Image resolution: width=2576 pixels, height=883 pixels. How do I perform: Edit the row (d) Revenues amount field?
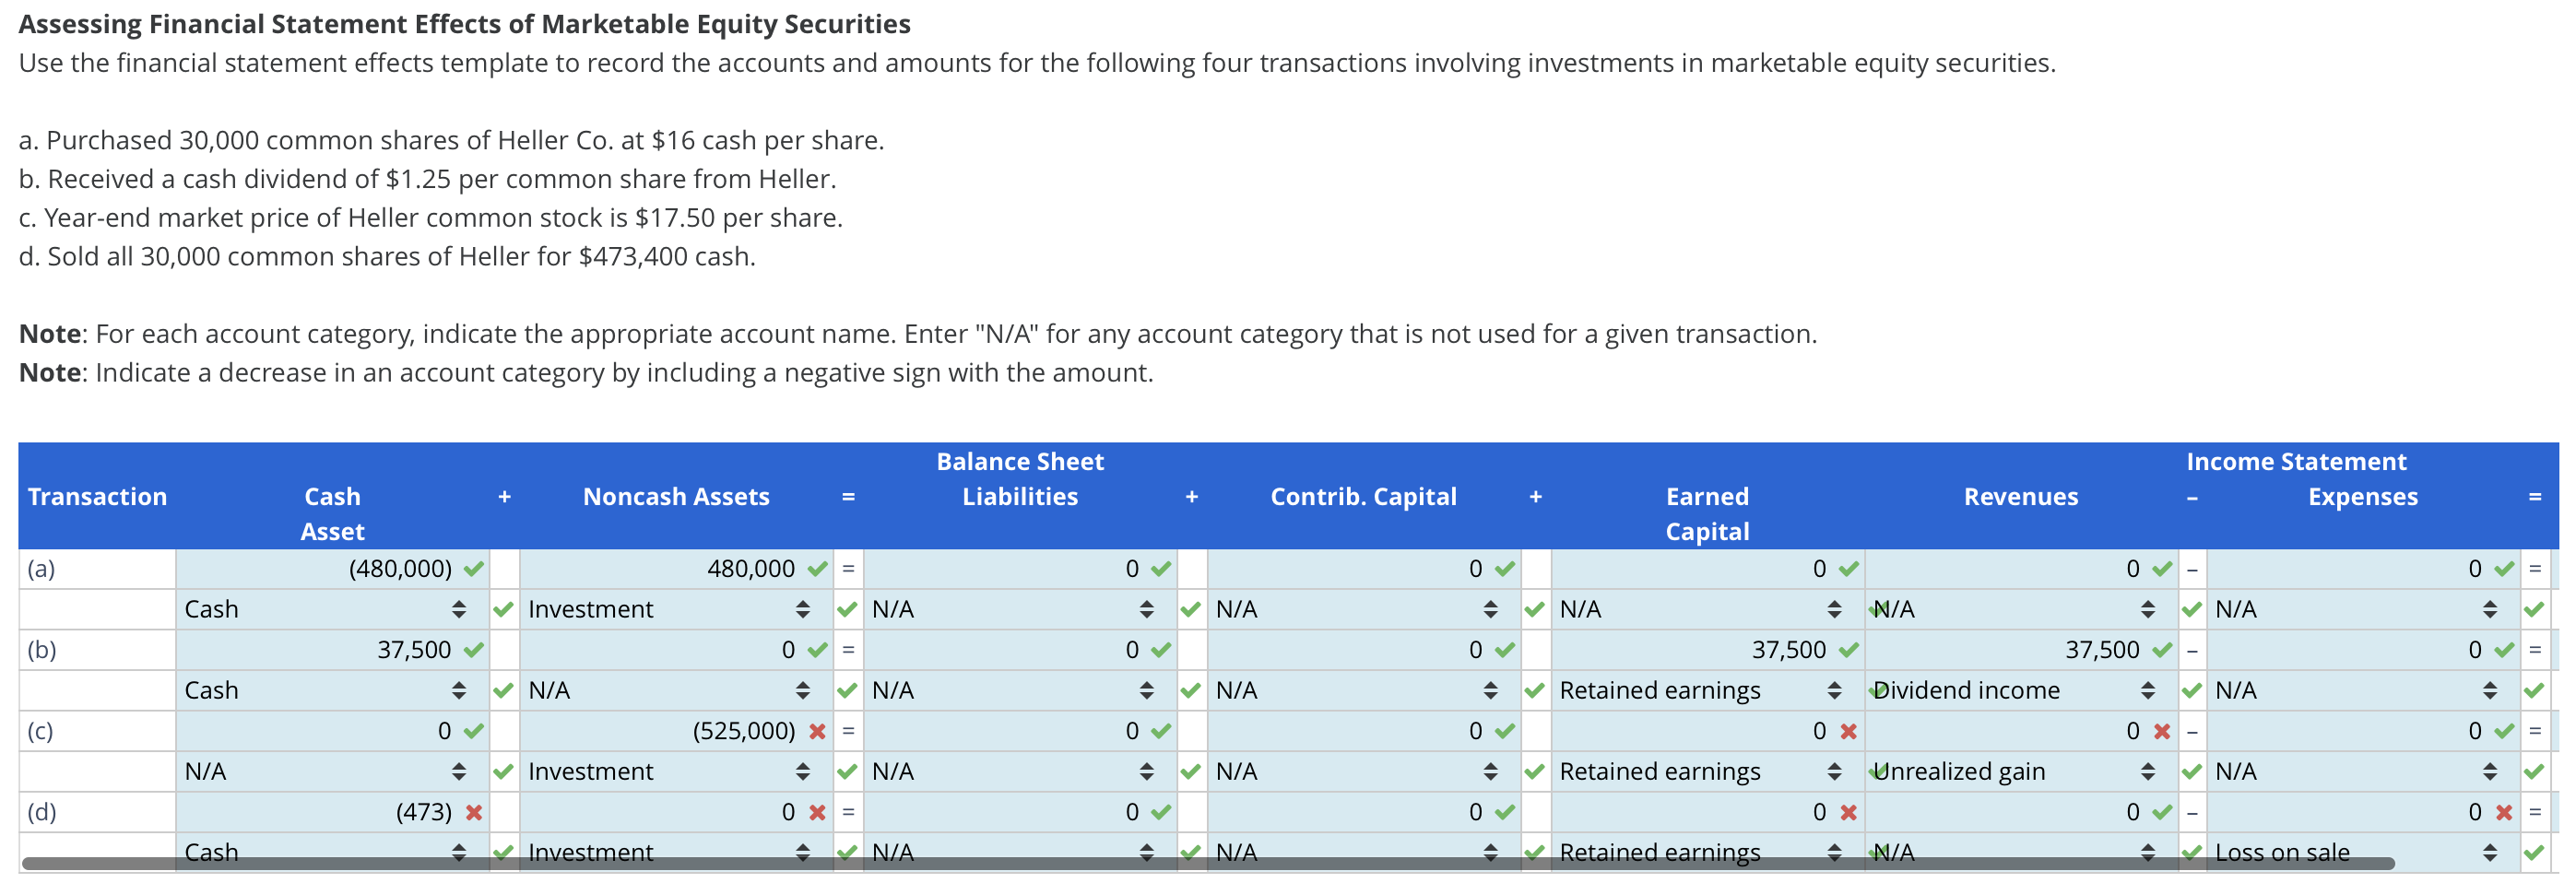click(2022, 812)
